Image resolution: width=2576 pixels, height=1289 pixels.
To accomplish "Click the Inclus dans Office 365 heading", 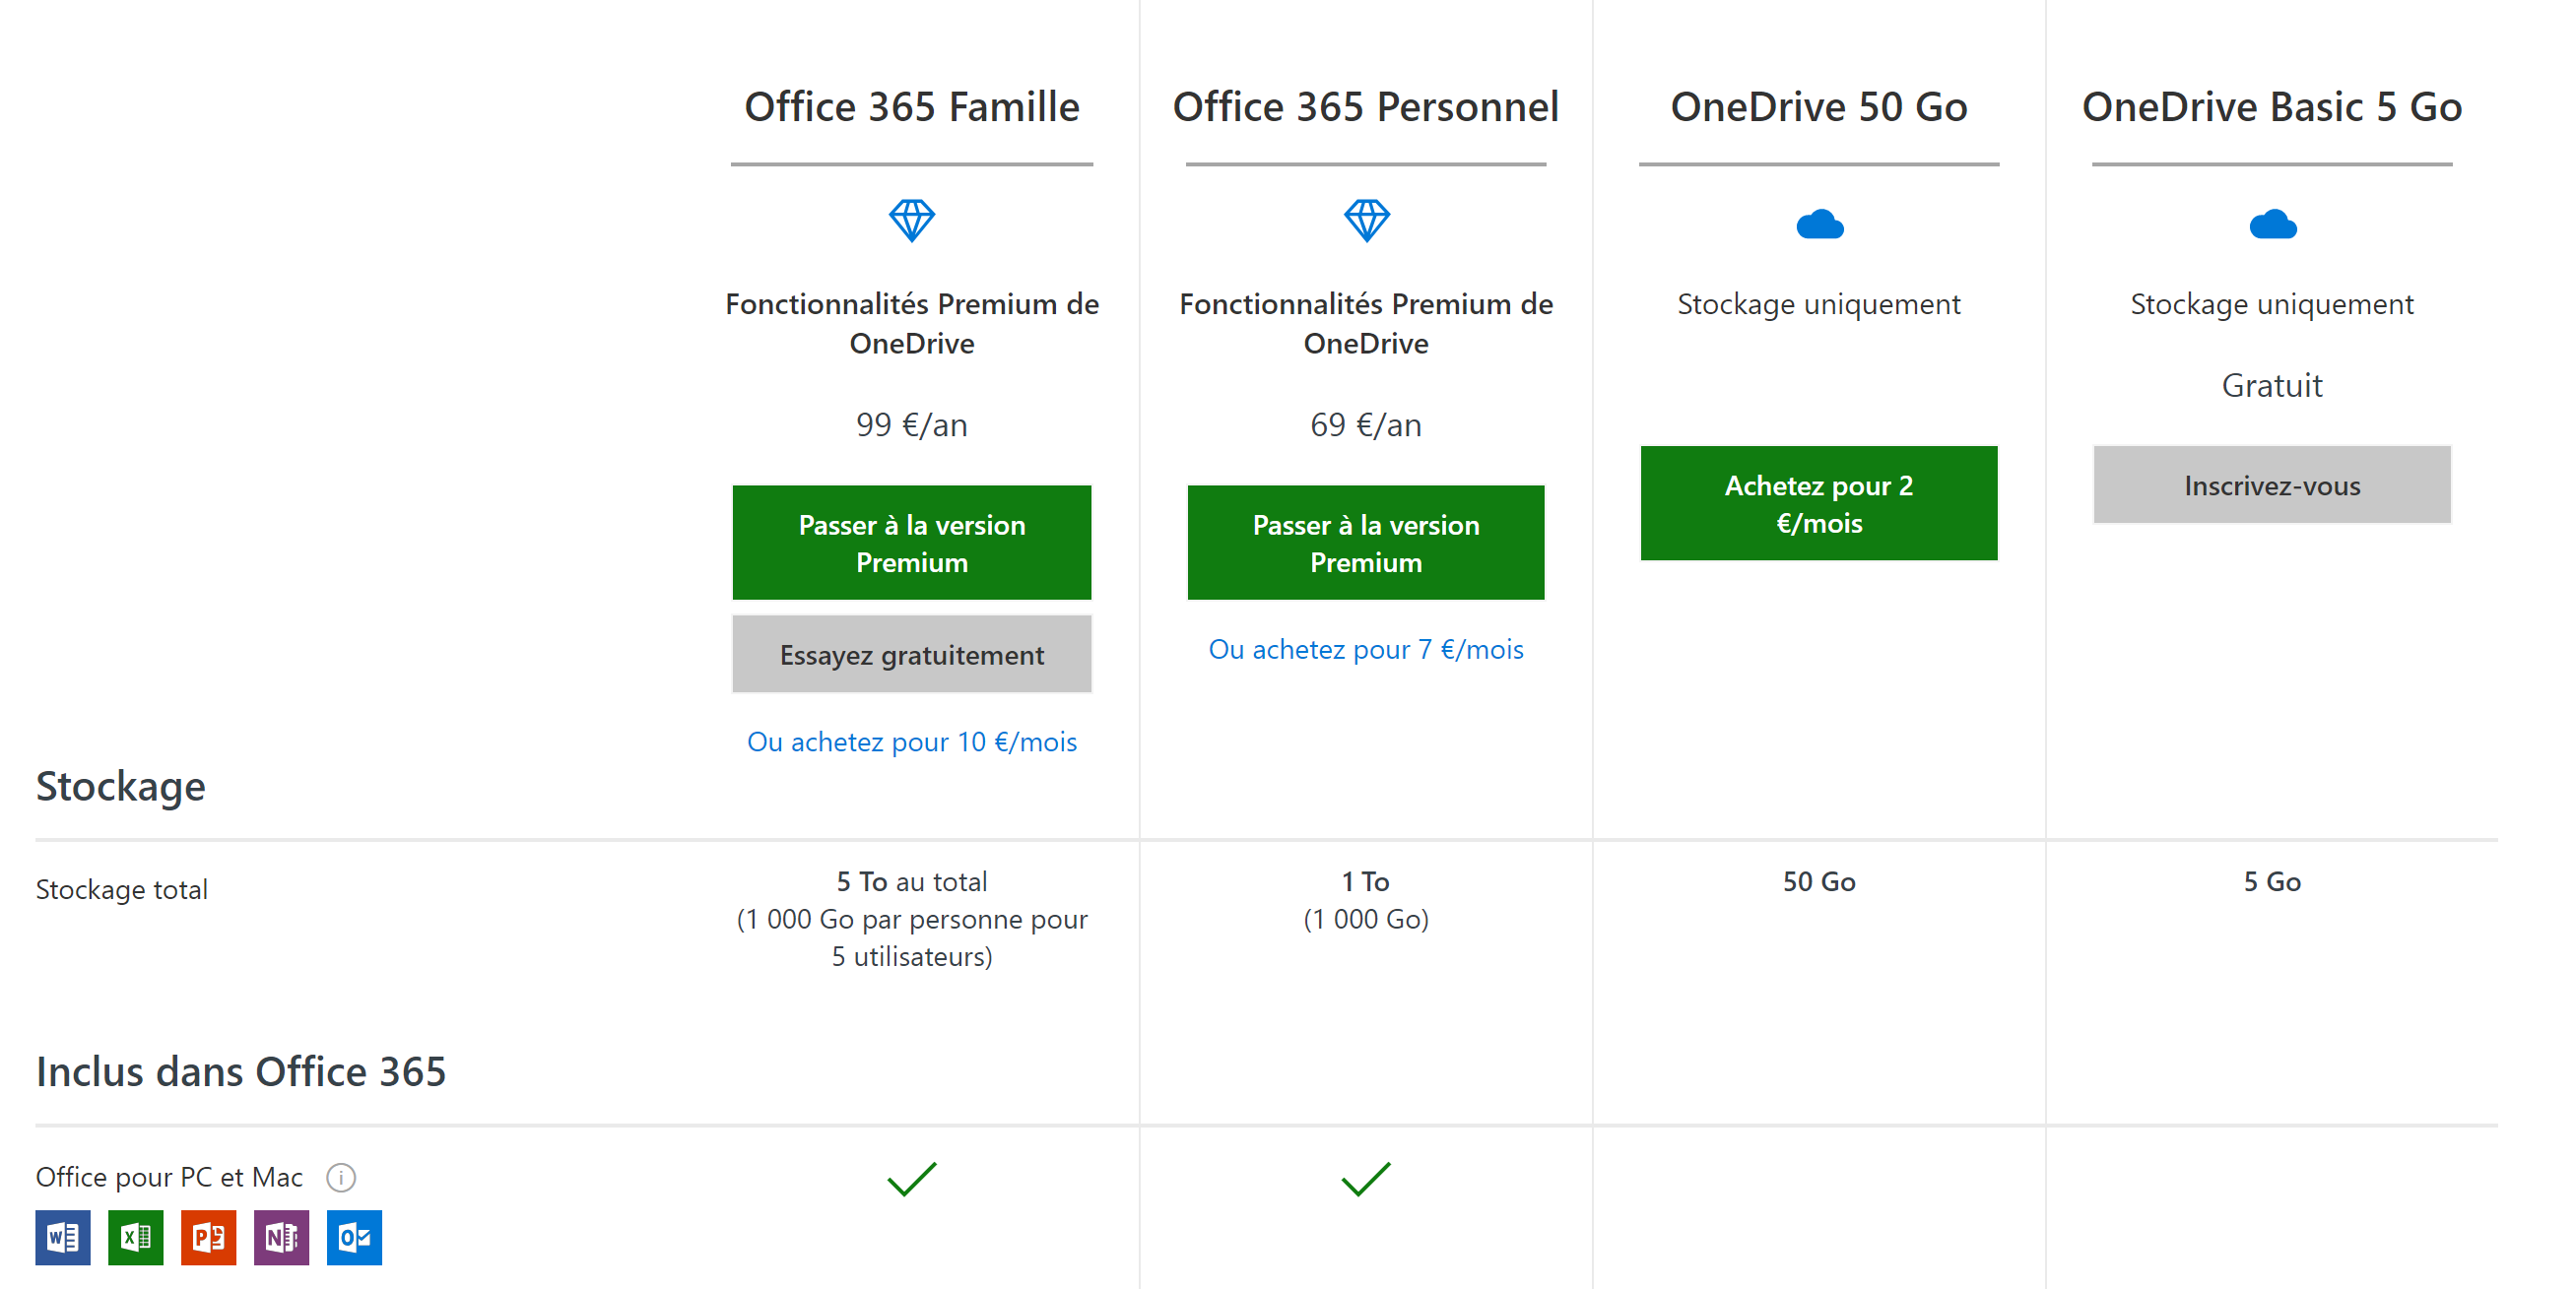I will [x=241, y=1072].
